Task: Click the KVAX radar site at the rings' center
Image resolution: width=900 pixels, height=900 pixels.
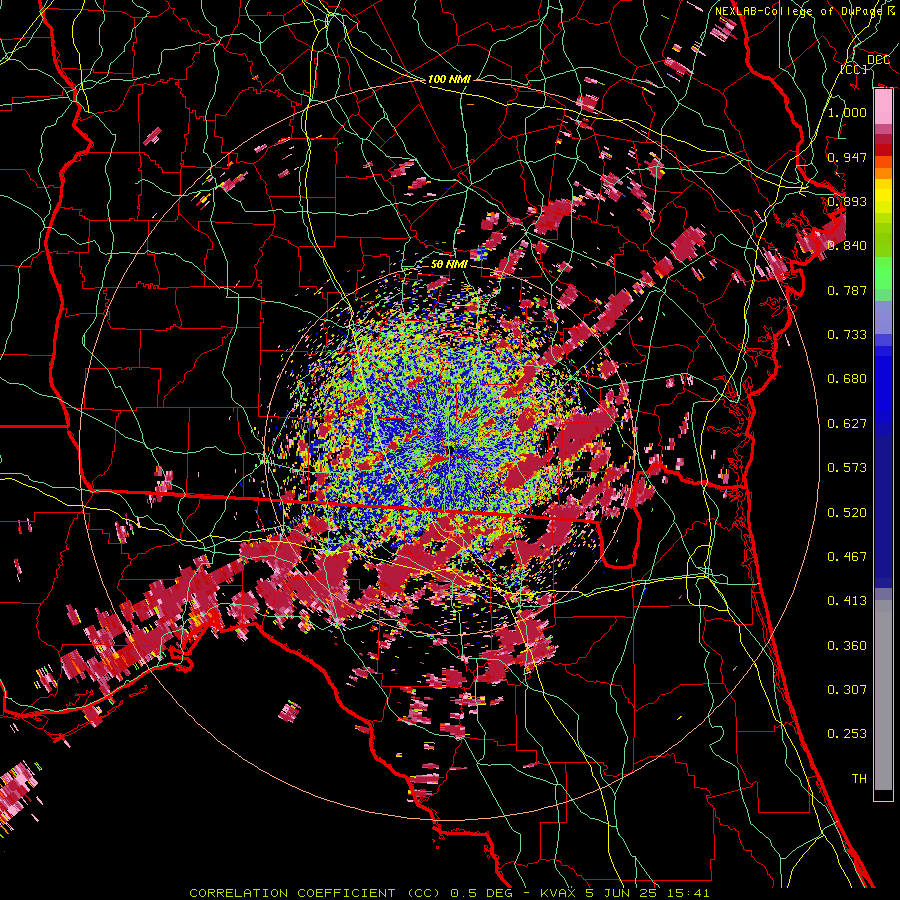Action: (x=450, y=451)
